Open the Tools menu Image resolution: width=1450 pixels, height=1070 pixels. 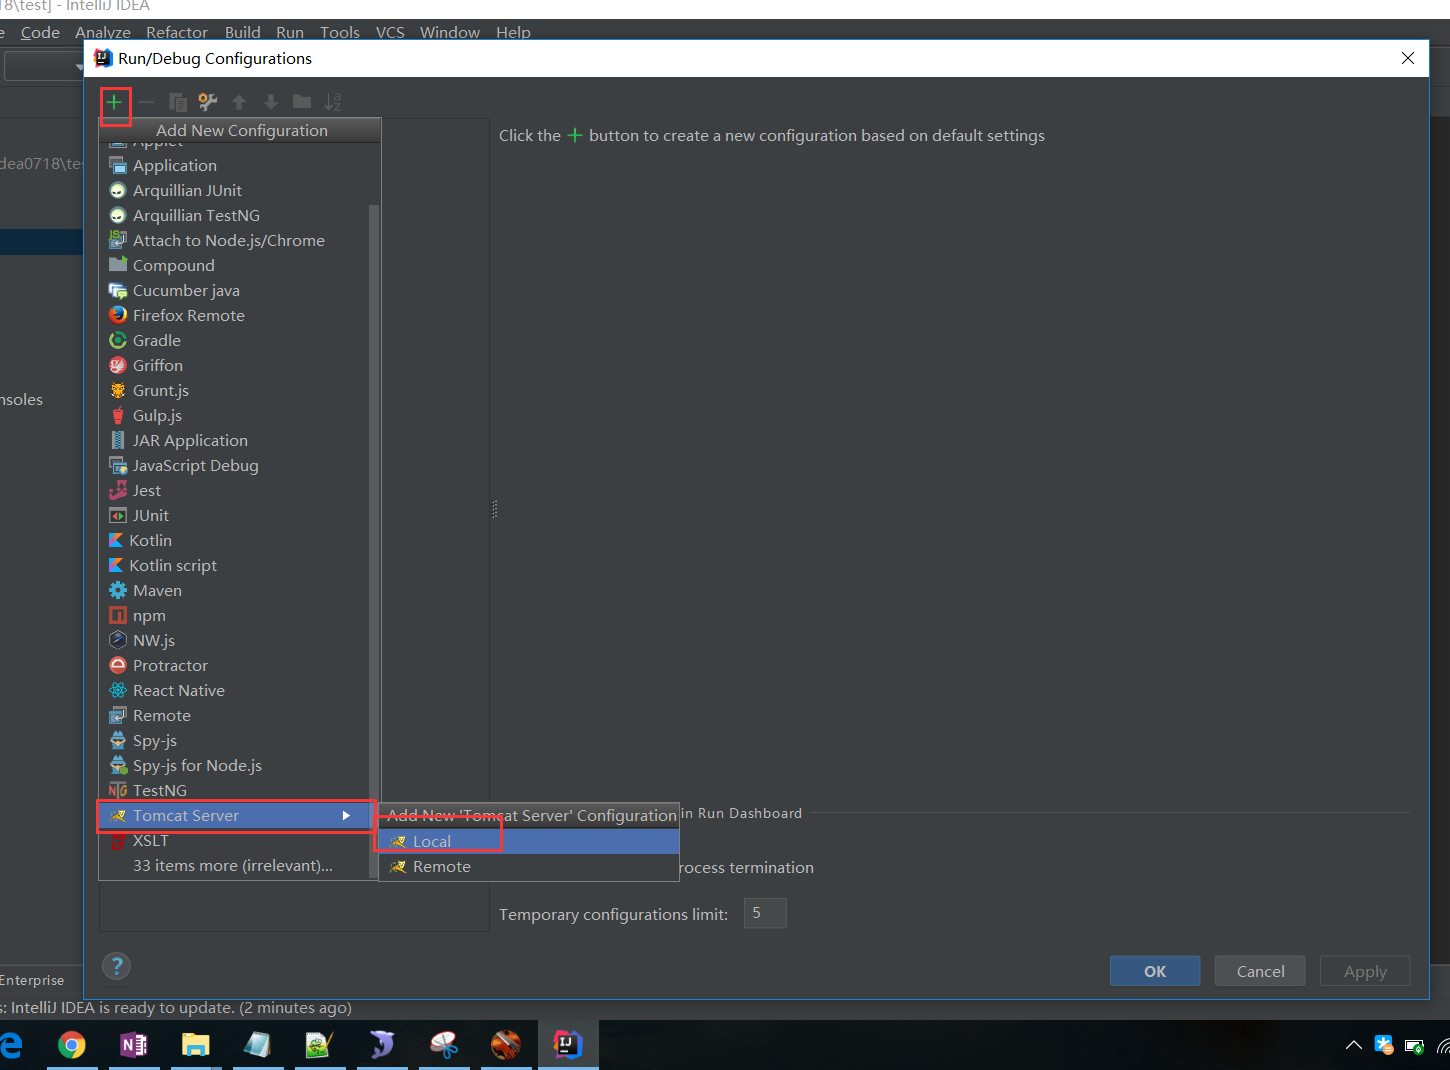click(x=340, y=32)
